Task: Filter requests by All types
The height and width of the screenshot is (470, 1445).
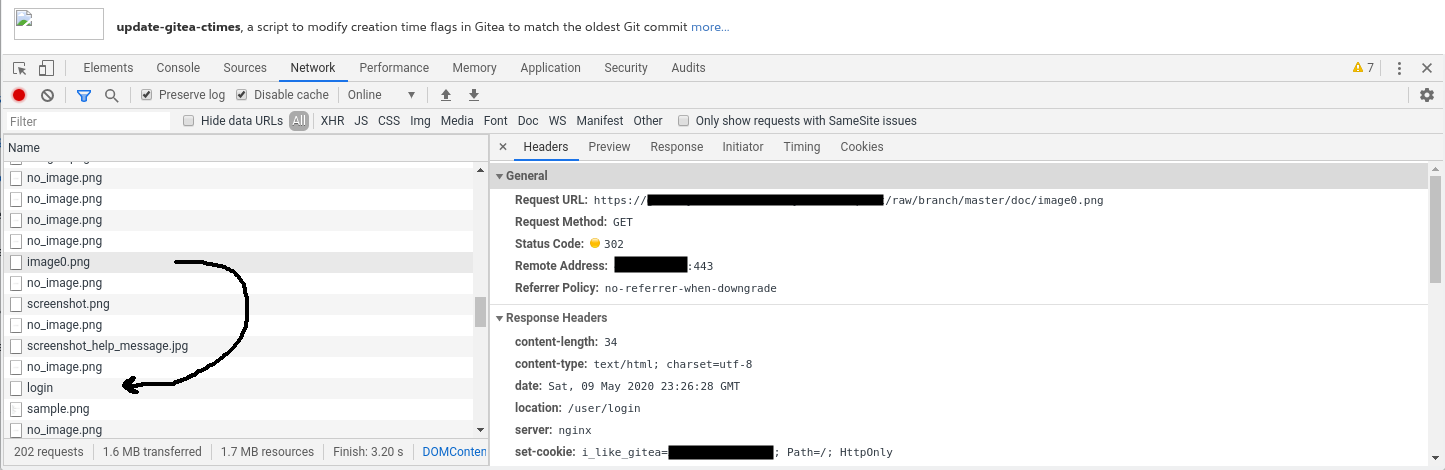Action: click(299, 121)
